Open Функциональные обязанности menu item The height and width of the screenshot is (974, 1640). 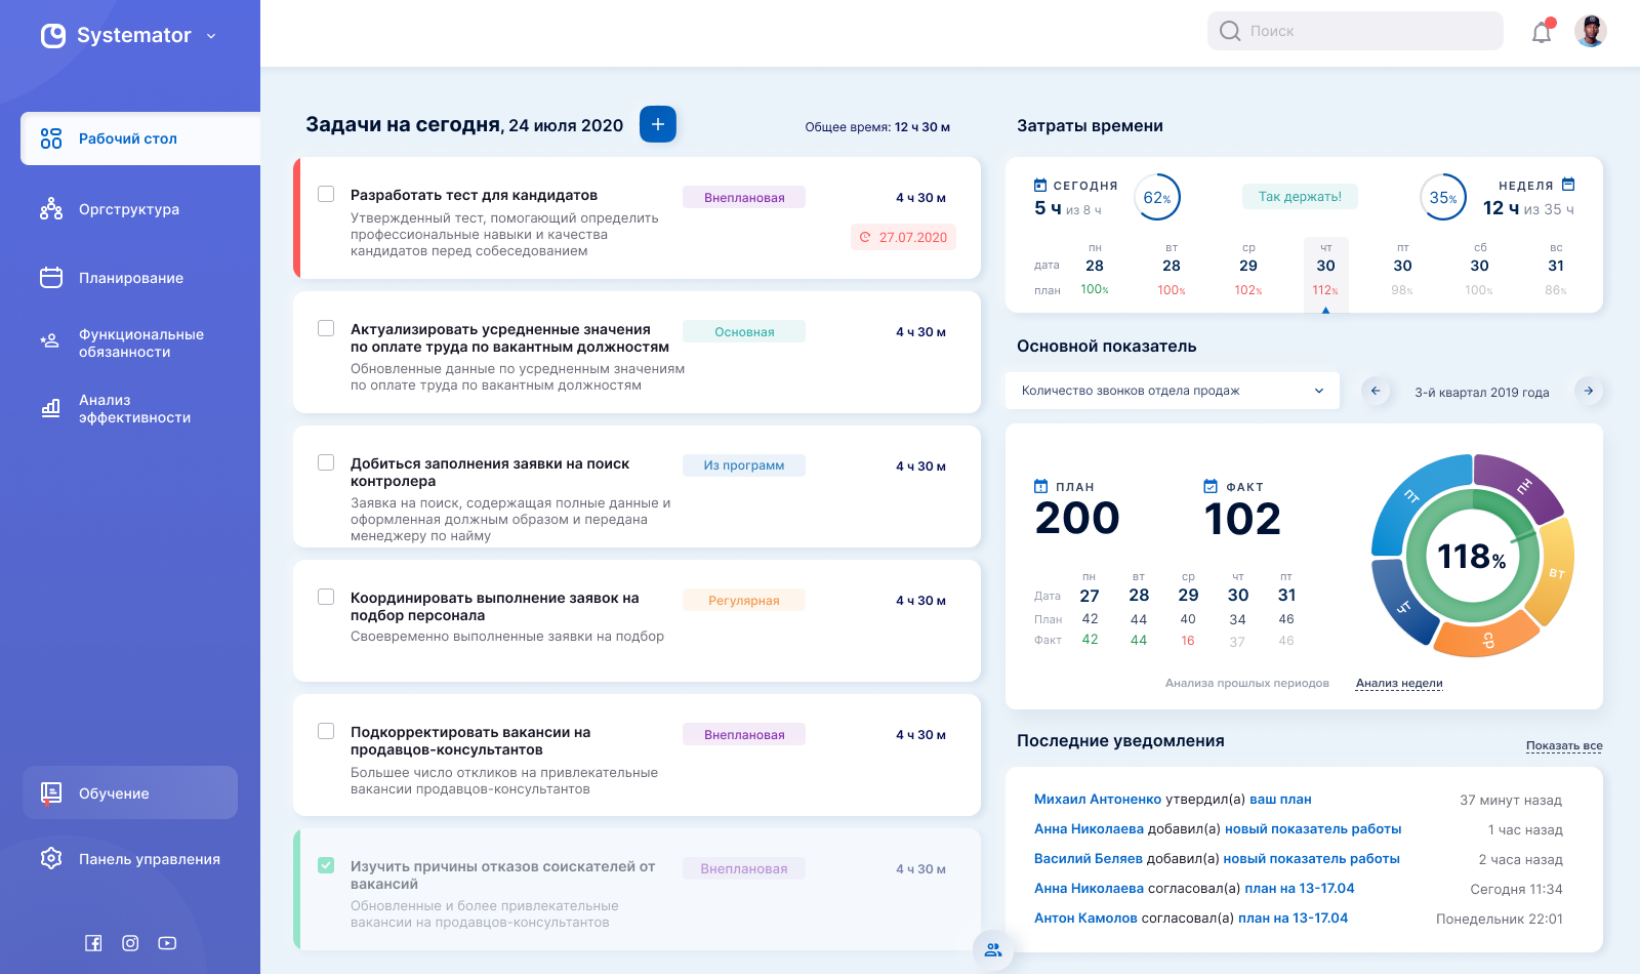(141, 343)
